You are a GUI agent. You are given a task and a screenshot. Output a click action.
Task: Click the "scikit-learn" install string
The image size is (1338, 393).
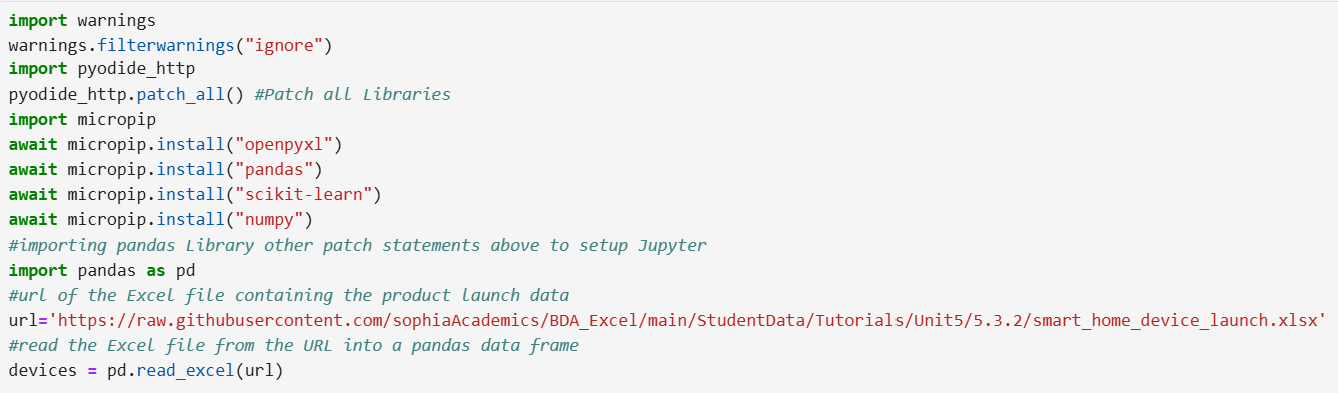click(303, 195)
